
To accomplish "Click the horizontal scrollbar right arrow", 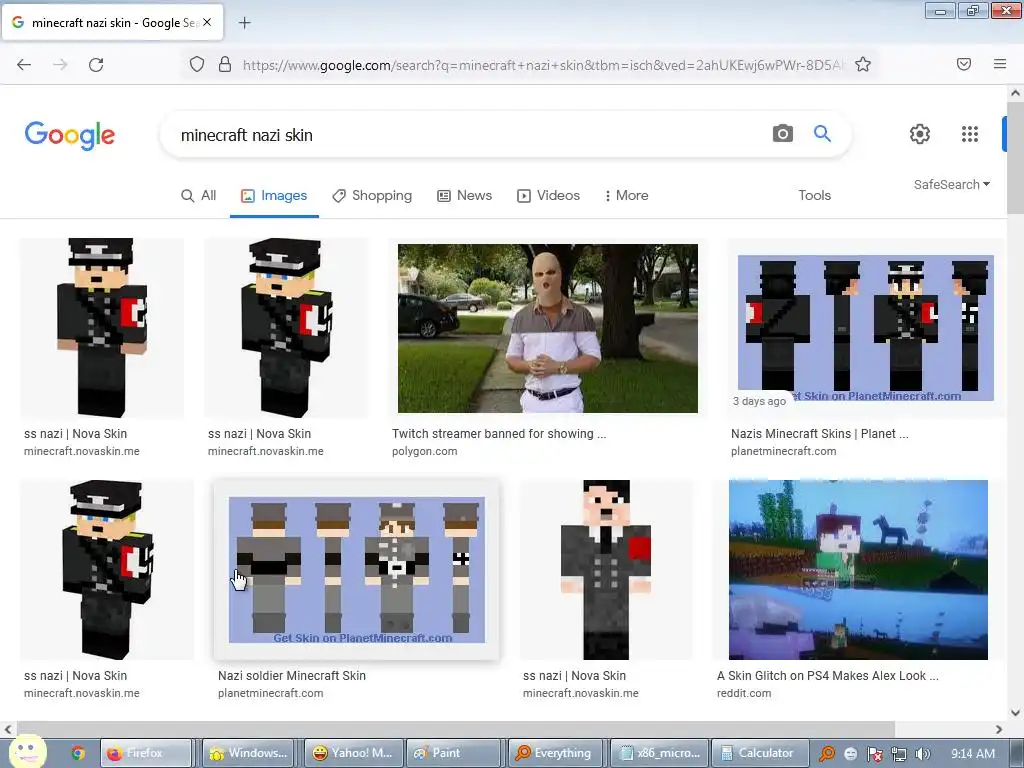I will pyautogui.click(x=999, y=729).
